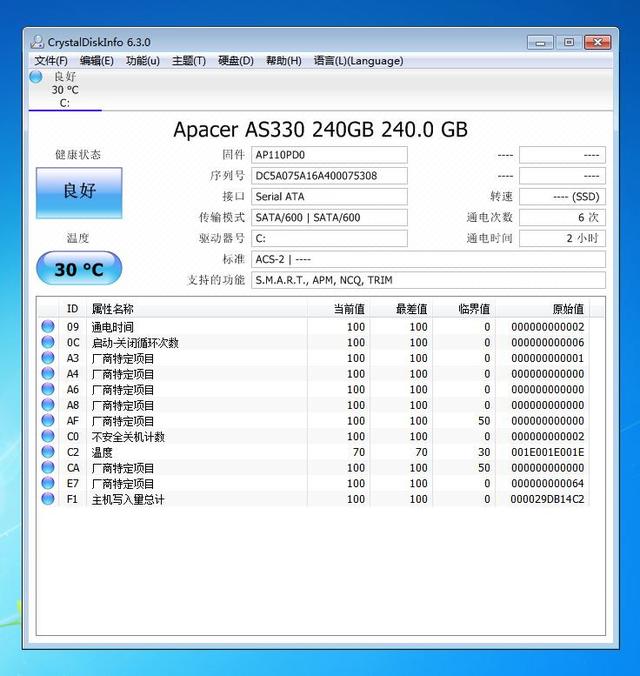Screen dimensions: 640x676
Task: Click the standard field ACS-2
Action: (428, 259)
